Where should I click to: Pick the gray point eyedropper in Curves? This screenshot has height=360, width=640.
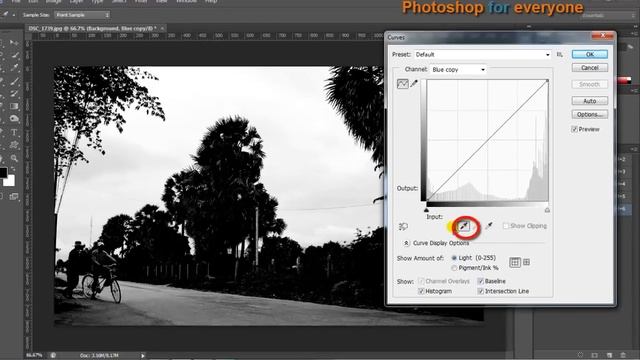[464, 226]
